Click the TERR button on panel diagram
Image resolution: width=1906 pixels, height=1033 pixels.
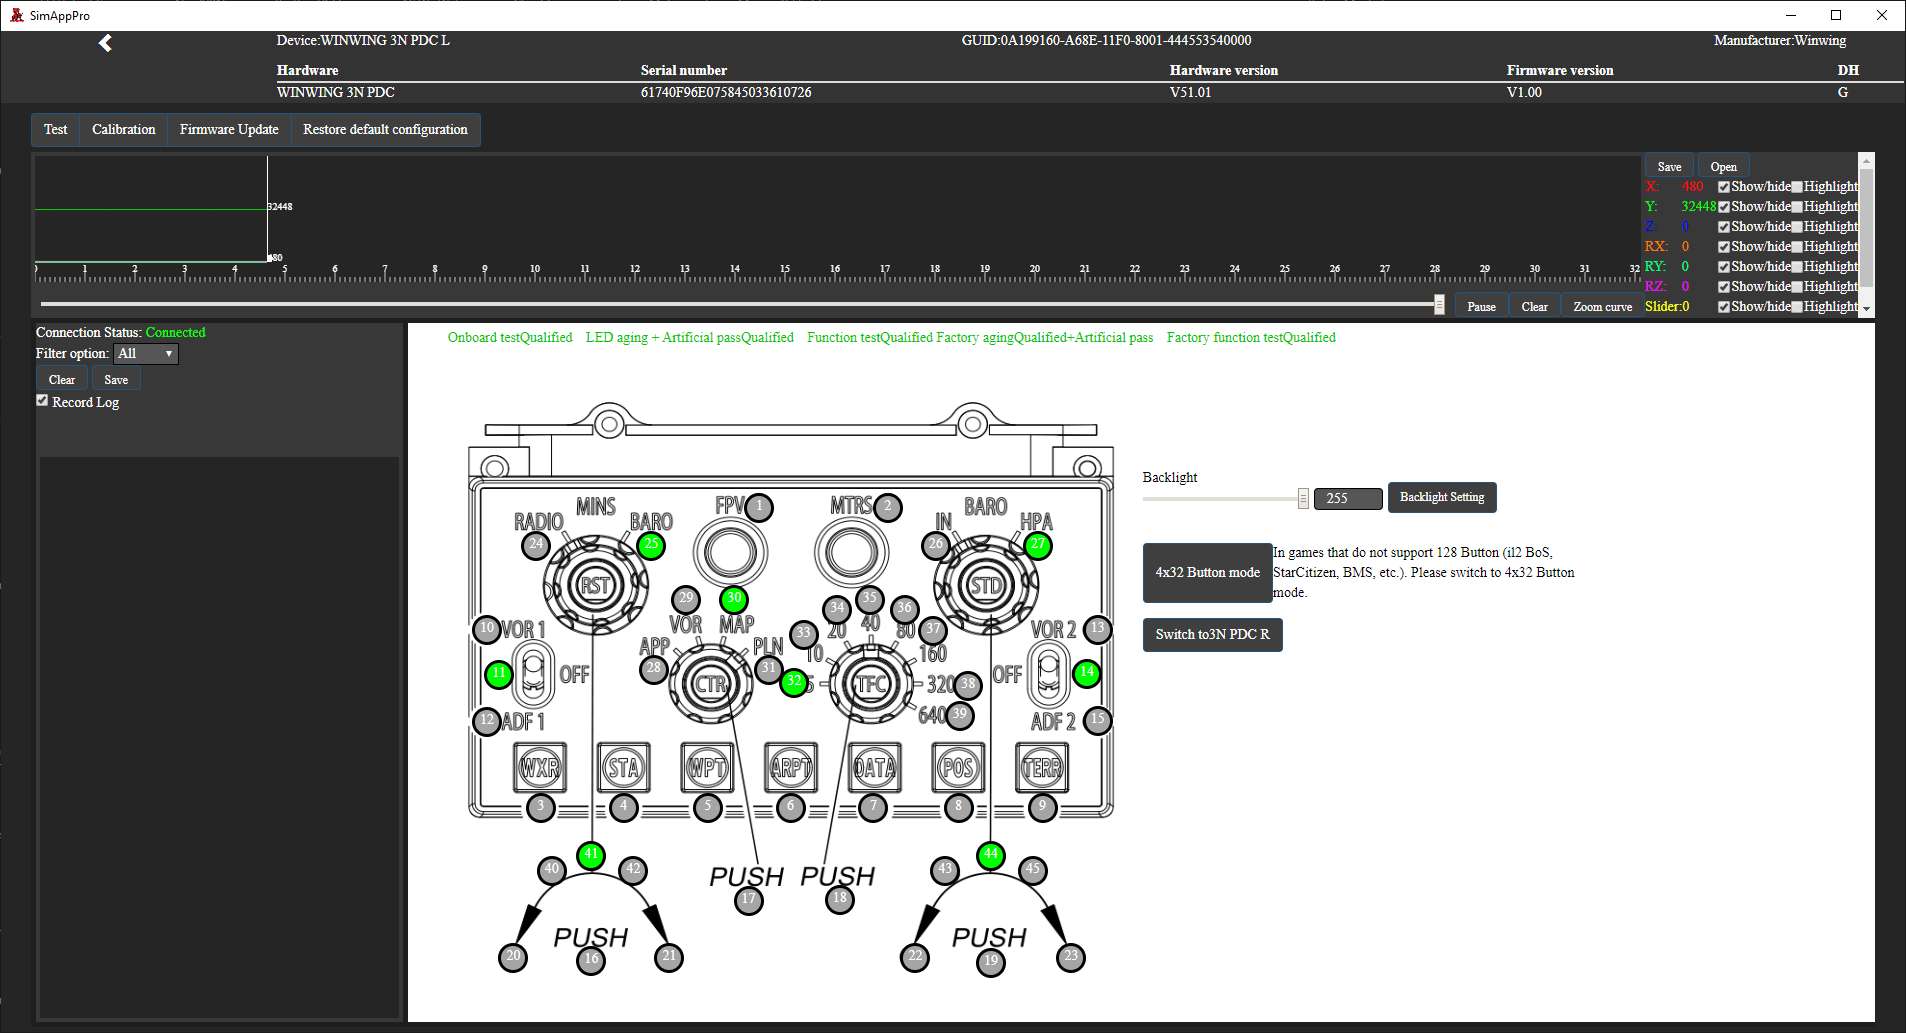point(1042,768)
